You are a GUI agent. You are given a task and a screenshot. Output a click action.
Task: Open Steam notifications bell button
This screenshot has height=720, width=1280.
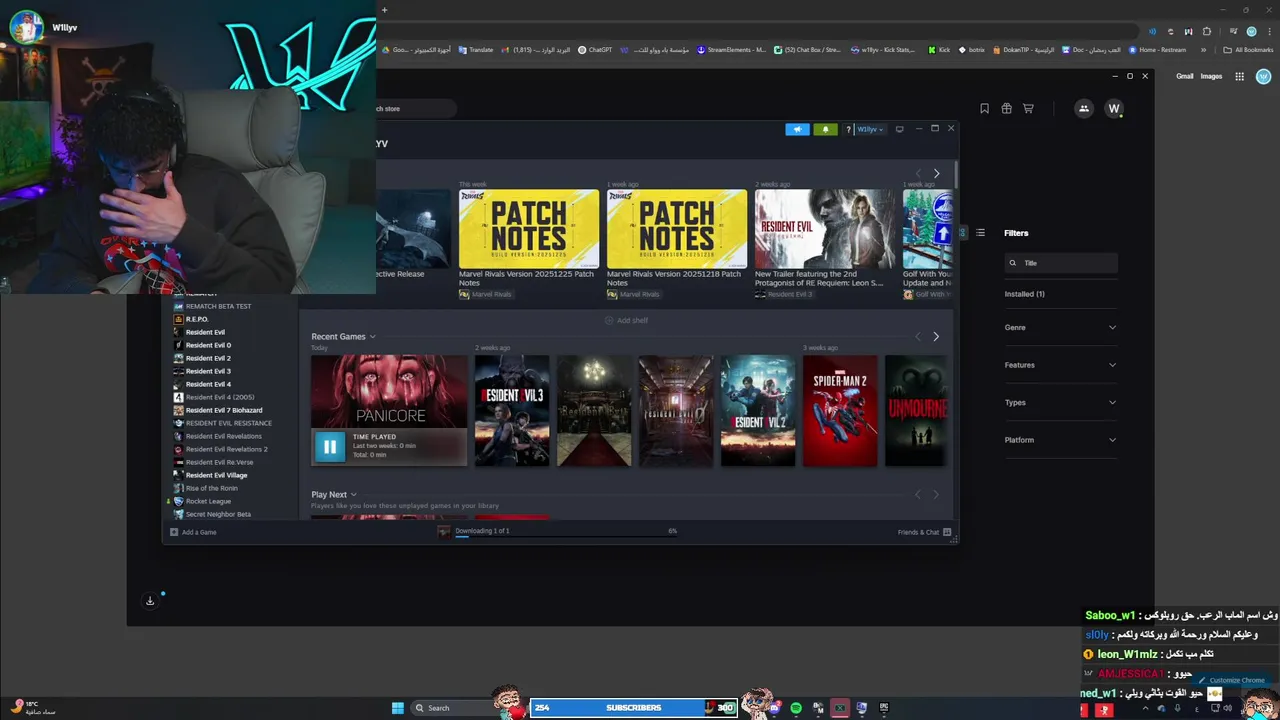(x=825, y=129)
